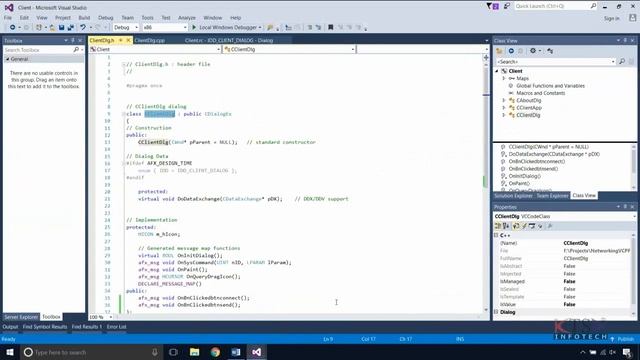The image size is (640, 360).
Task: Open Find Symbol Results tab
Action: click(x=45, y=327)
